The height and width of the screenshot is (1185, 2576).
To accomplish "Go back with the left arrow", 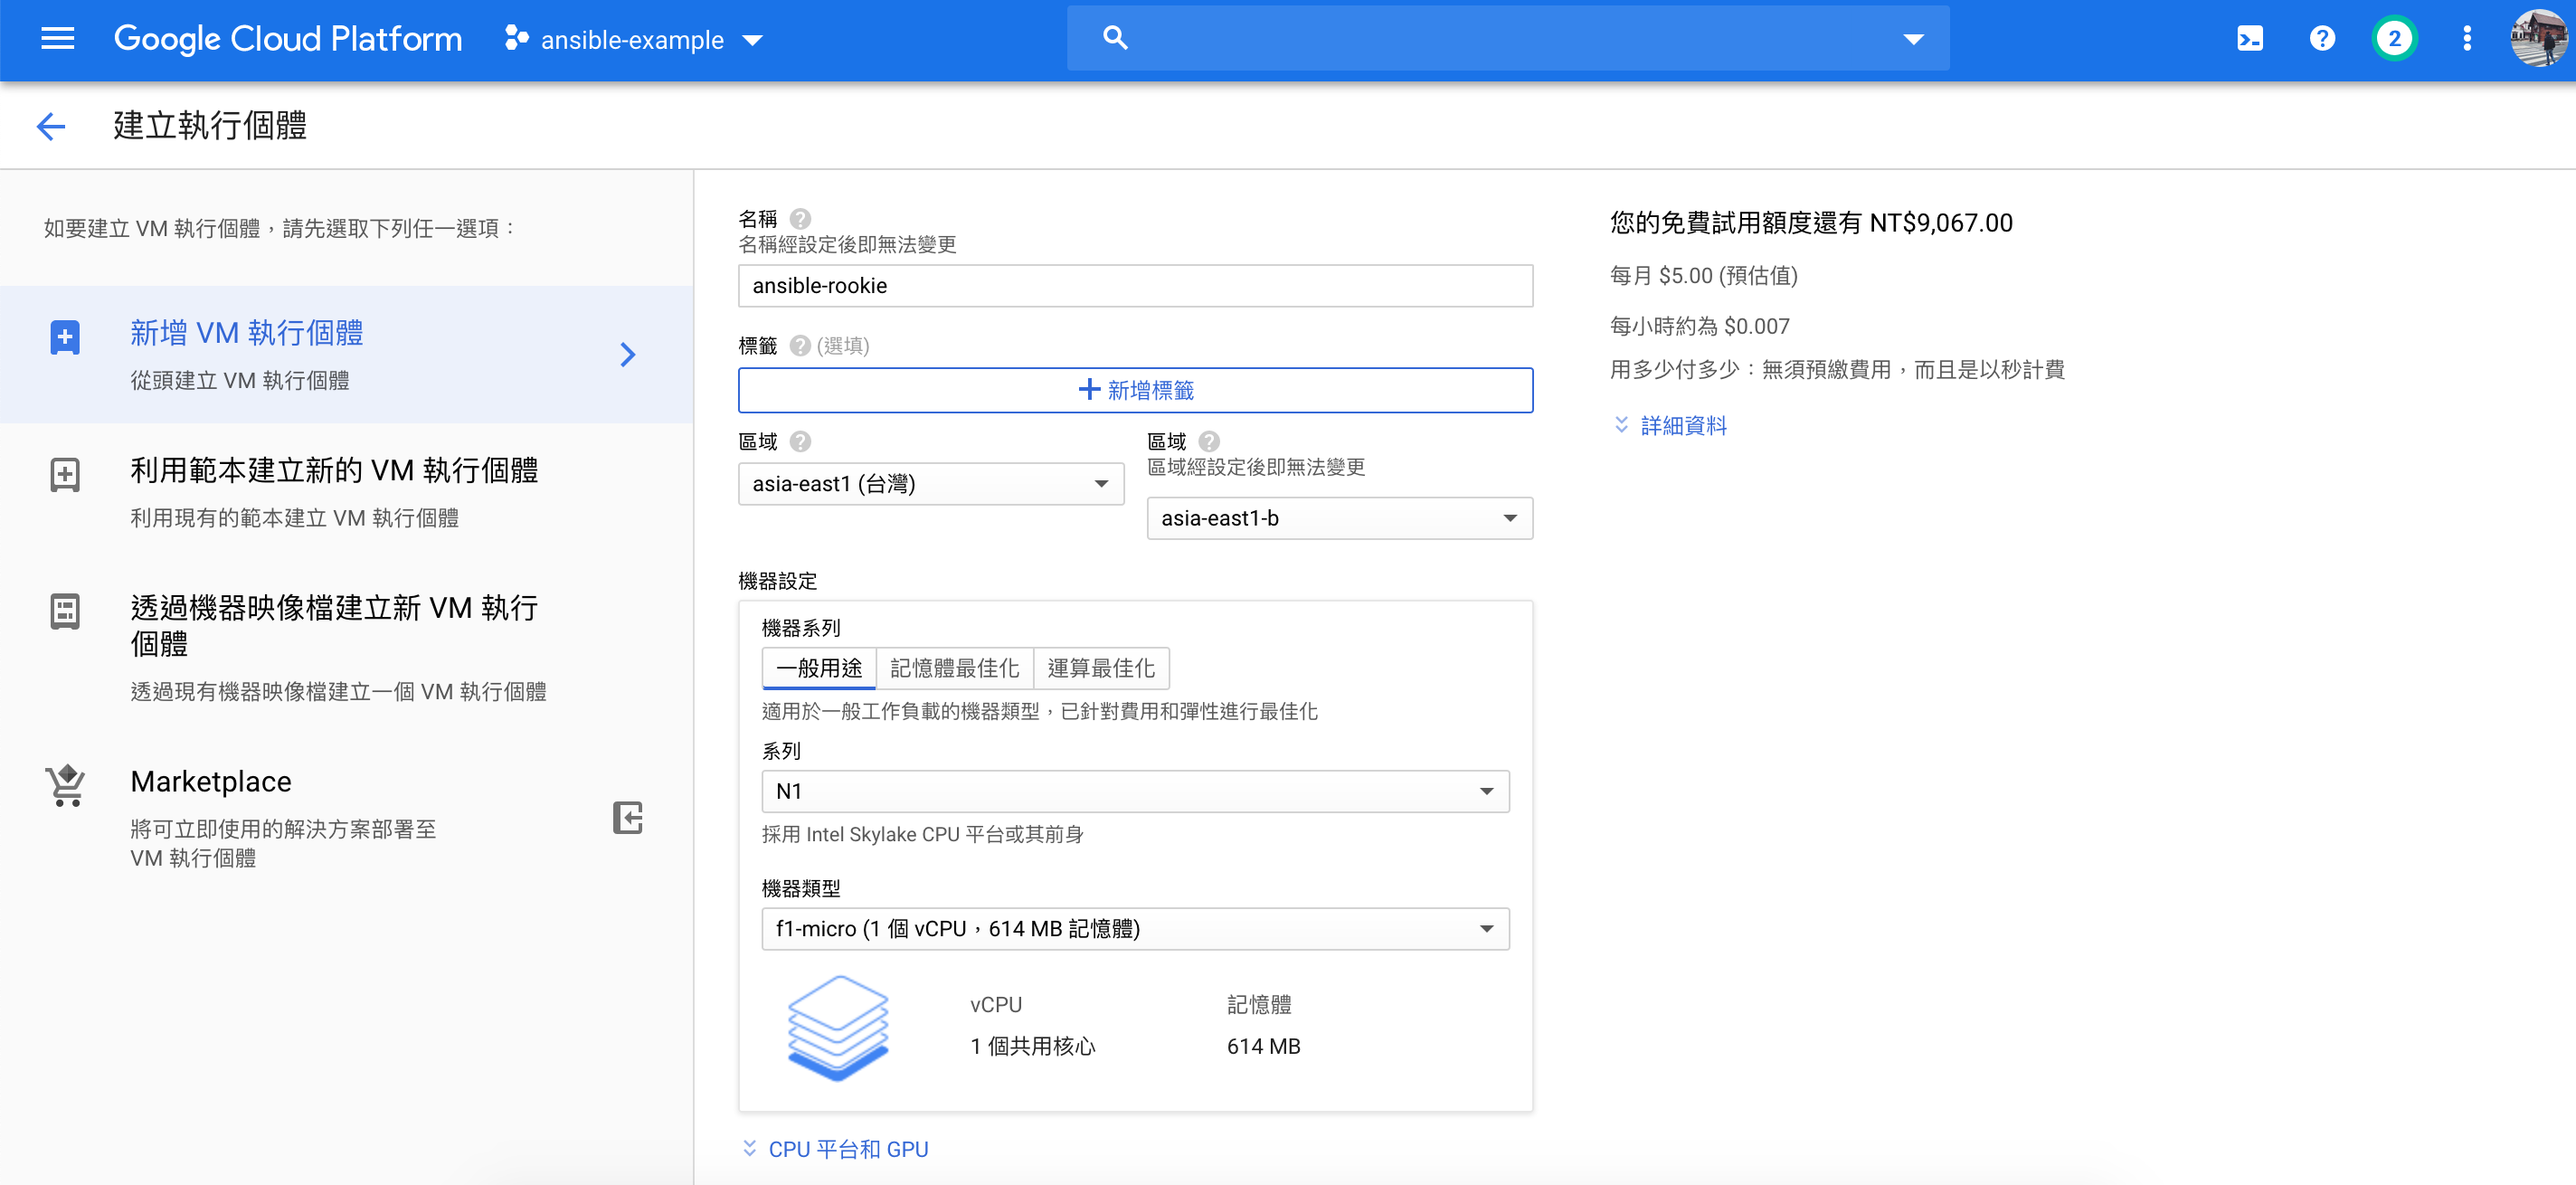I will [51, 126].
